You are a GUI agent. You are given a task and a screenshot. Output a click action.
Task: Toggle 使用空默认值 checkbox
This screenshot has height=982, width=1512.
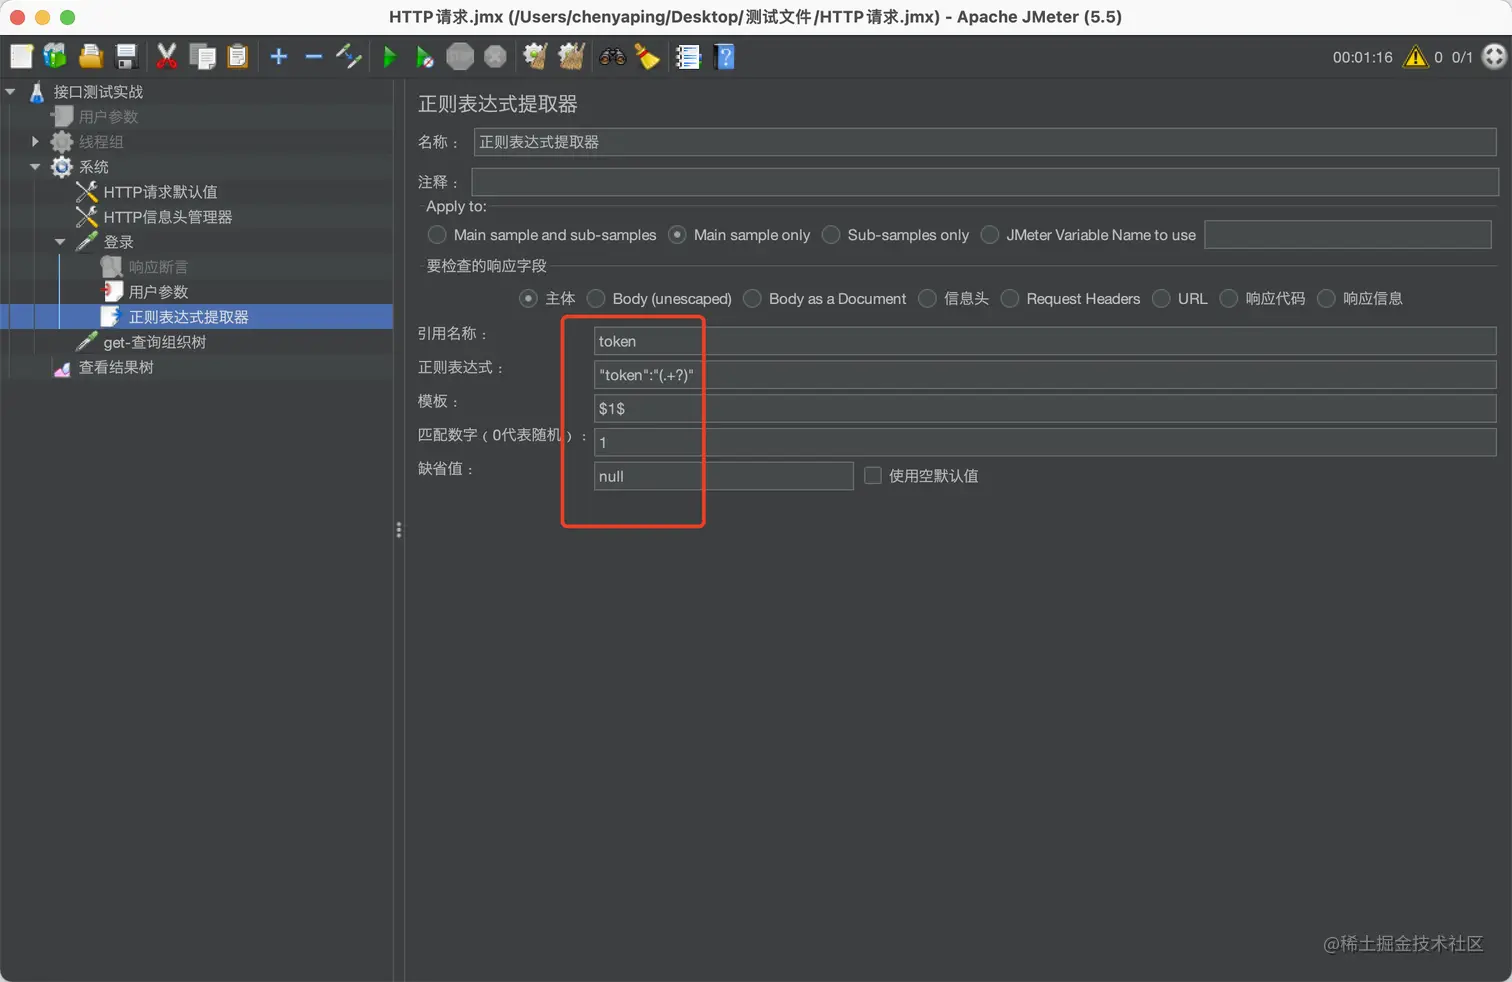(x=873, y=476)
